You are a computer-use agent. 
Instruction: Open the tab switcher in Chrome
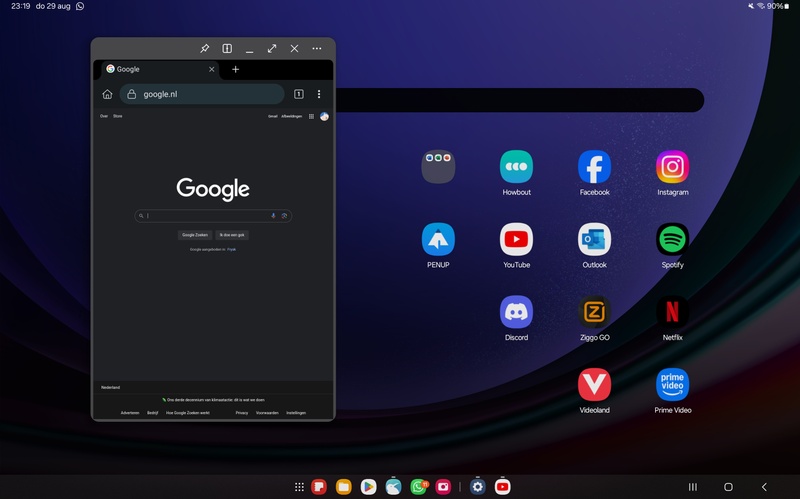pyautogui.click(x=299, y=94)
